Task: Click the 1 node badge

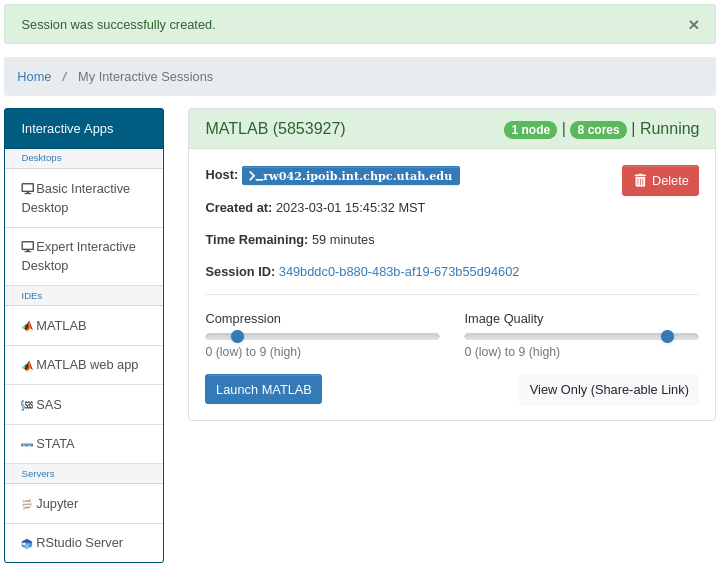Action: (530, 130)
